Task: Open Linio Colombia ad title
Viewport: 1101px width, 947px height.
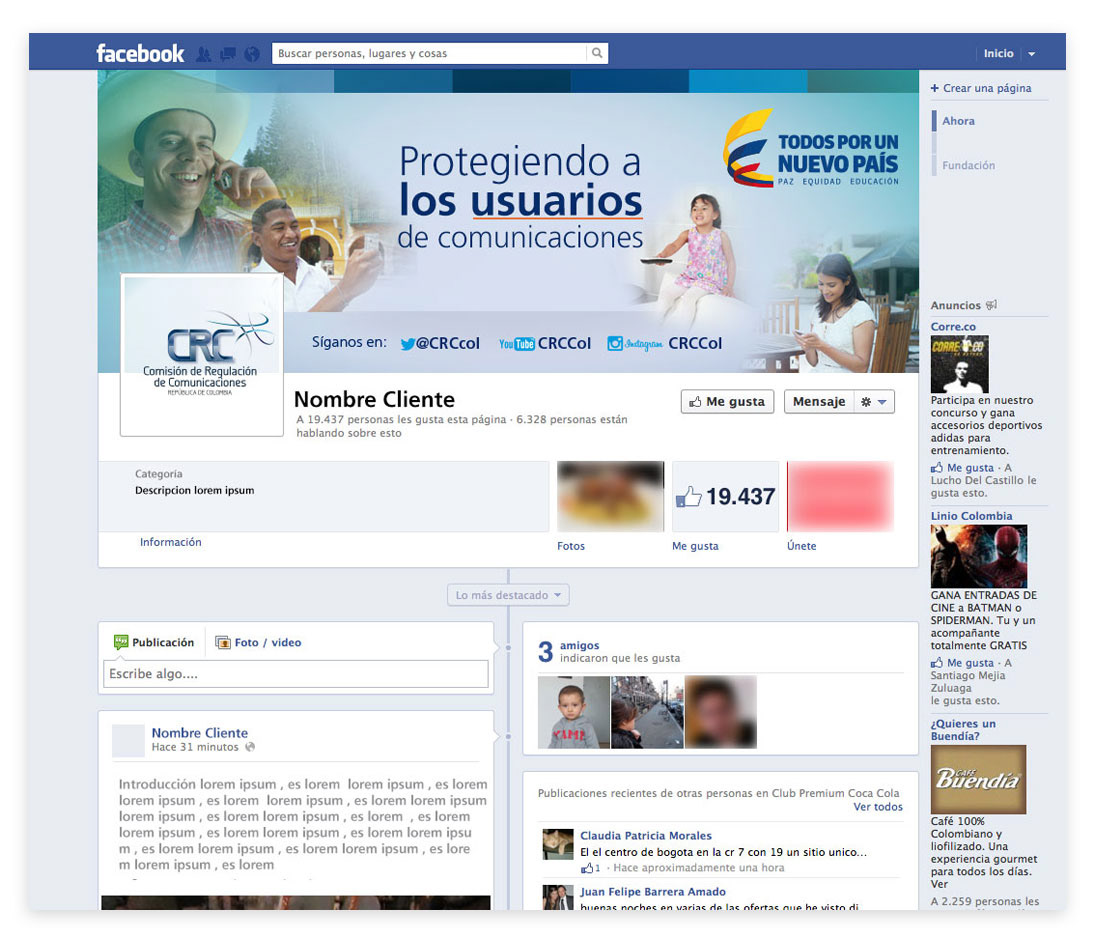Action: click(971, 516)
